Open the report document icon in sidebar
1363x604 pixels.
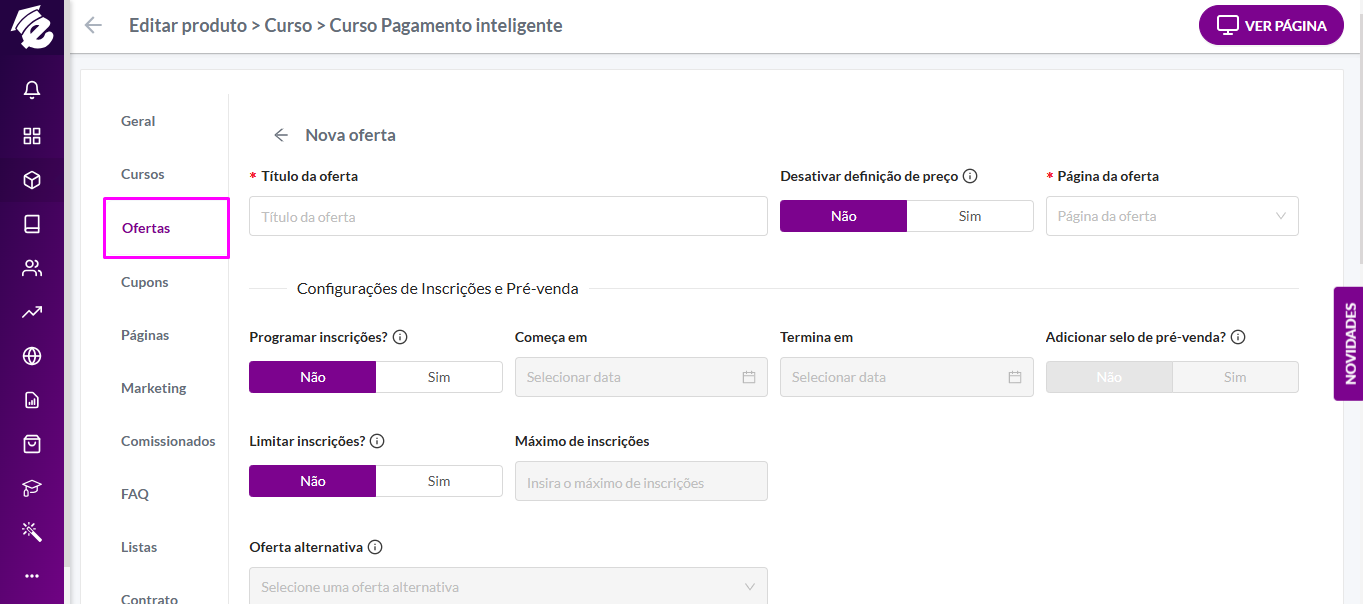[x=32, y=400]
